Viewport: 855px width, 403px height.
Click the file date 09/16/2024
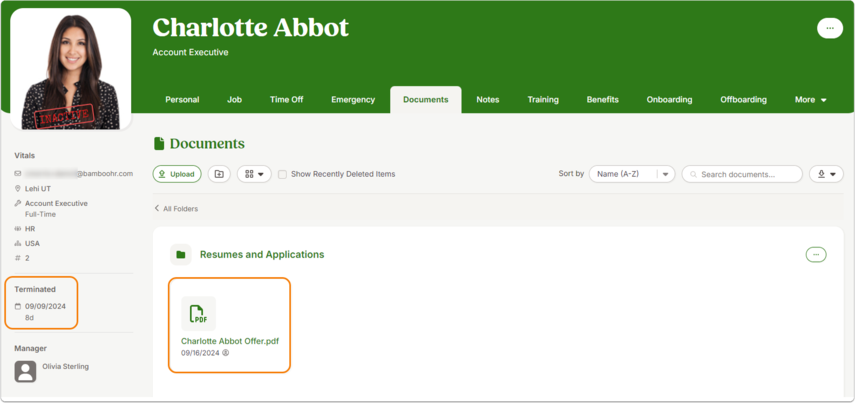click(x=200, y=353)
